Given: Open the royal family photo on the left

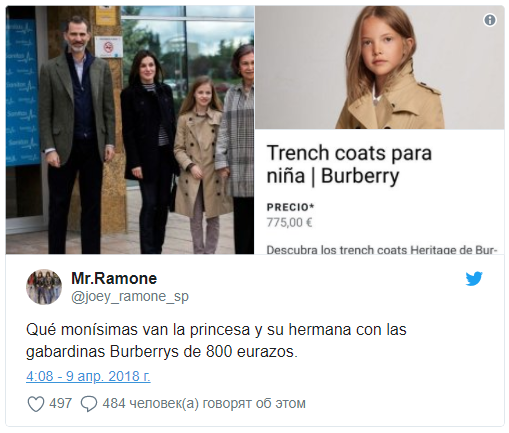Looking at the screenshot, I should point(130,130).
